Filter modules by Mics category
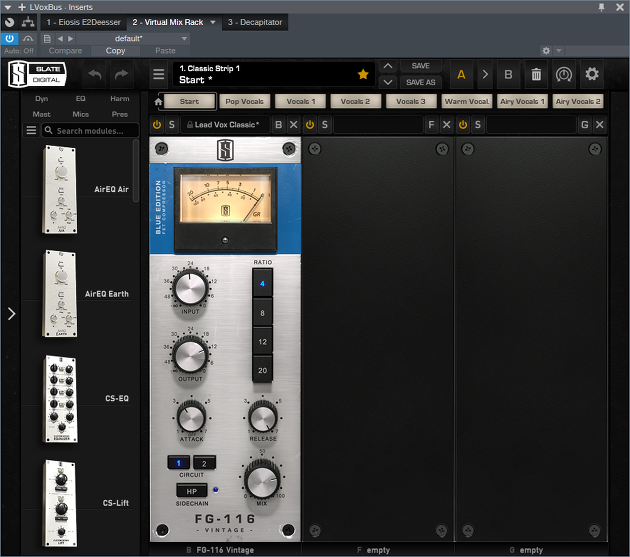 pos(80,114)
